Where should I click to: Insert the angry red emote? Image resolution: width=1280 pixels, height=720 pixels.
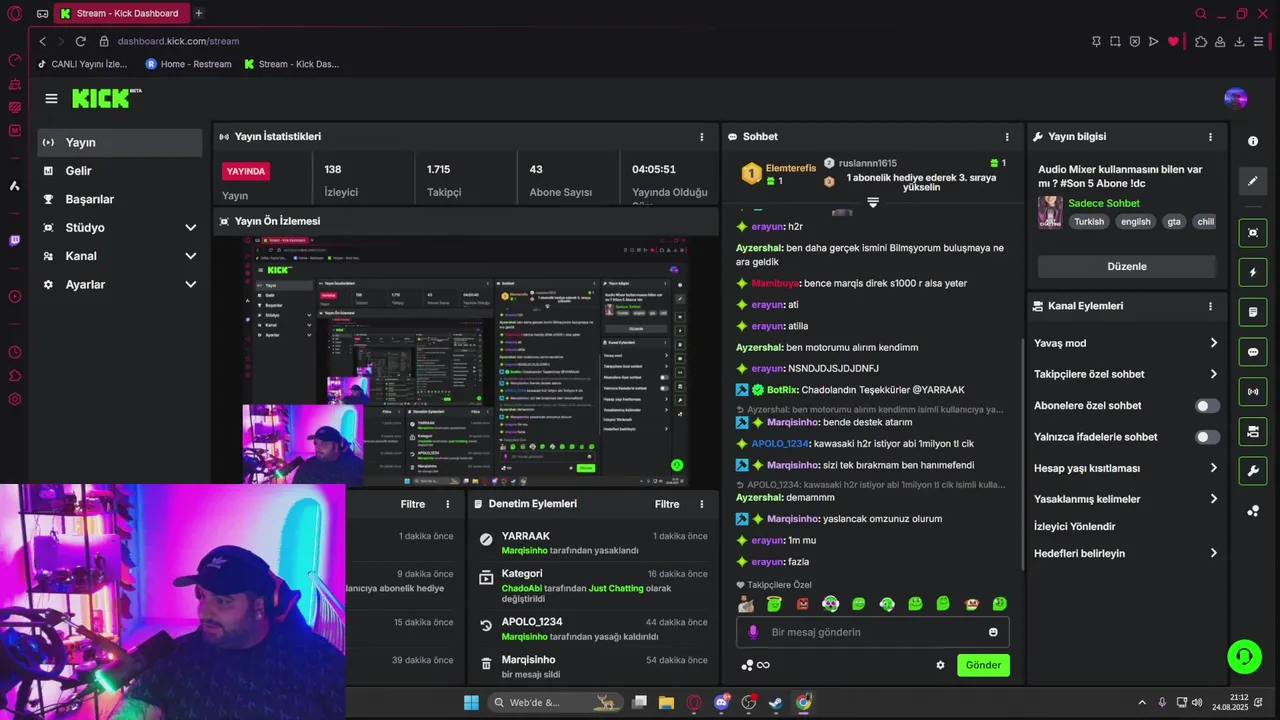pyautogui.click(x=802, y=604)
